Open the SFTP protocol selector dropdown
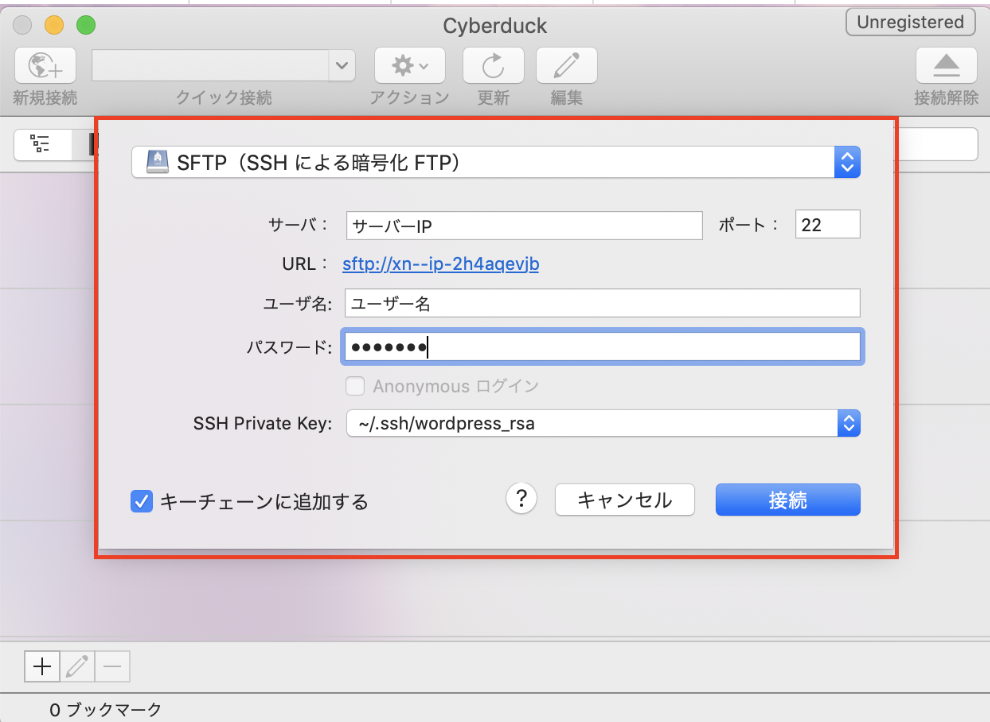The image size is (990, 722). 496,162
